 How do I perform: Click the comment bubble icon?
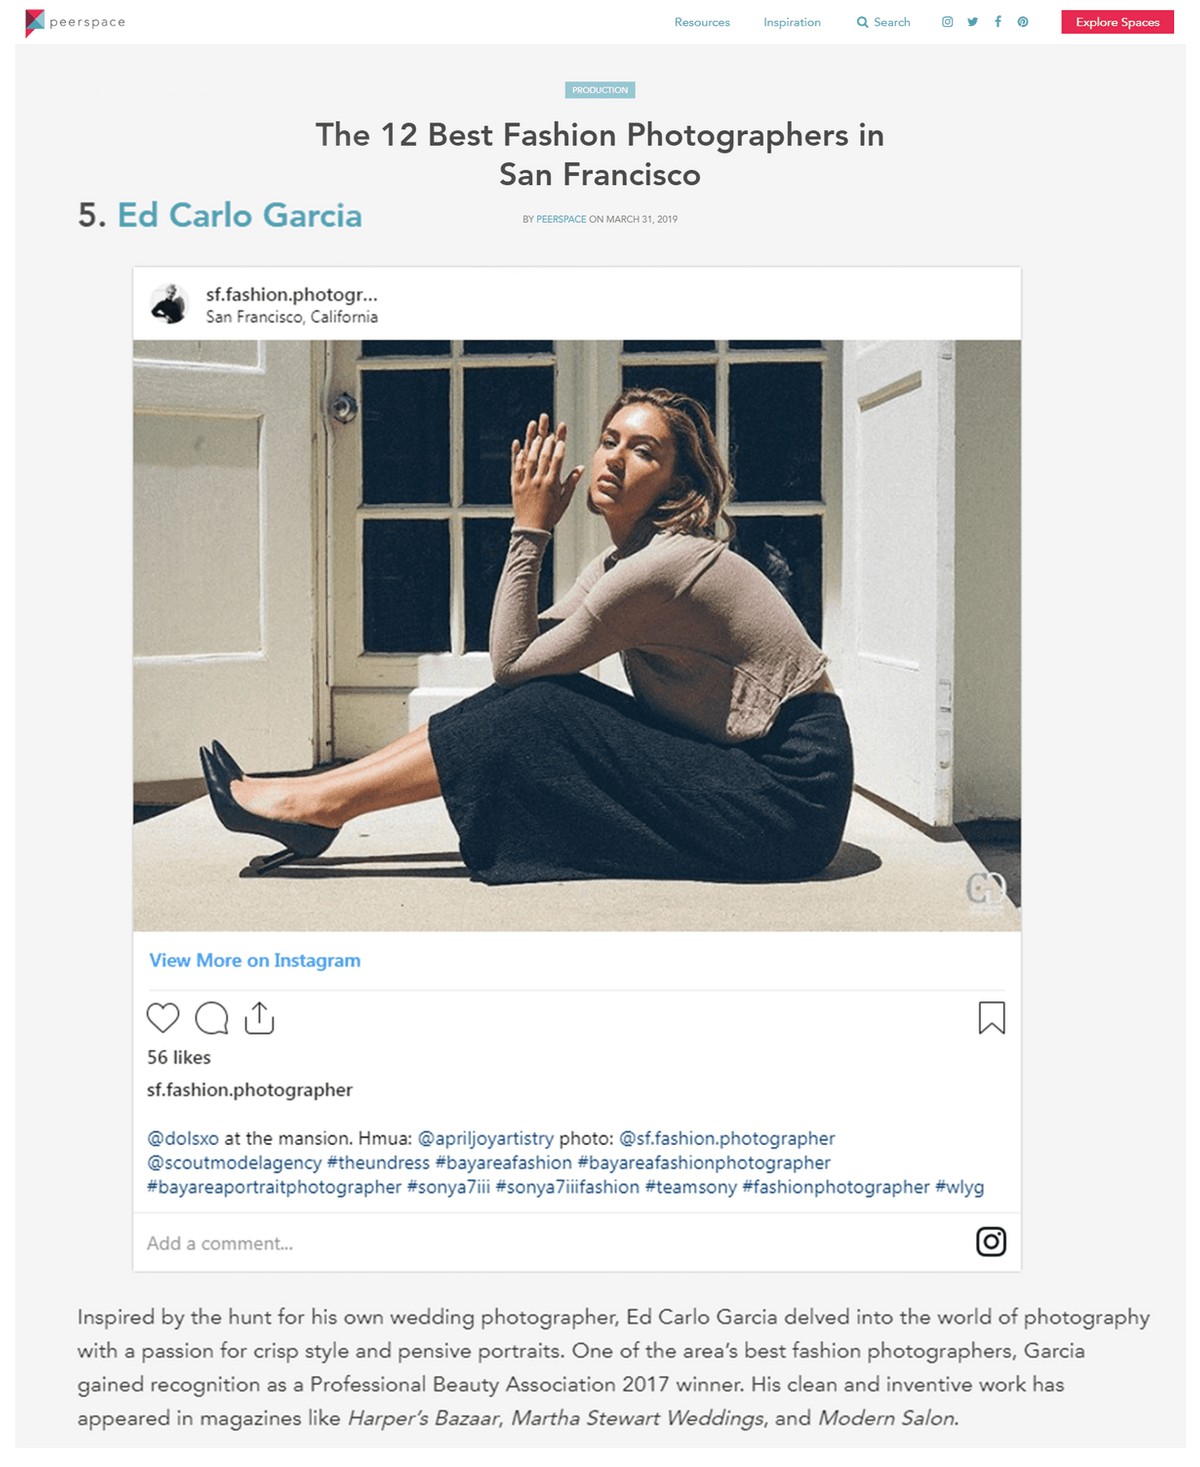tap(211, 1018)
